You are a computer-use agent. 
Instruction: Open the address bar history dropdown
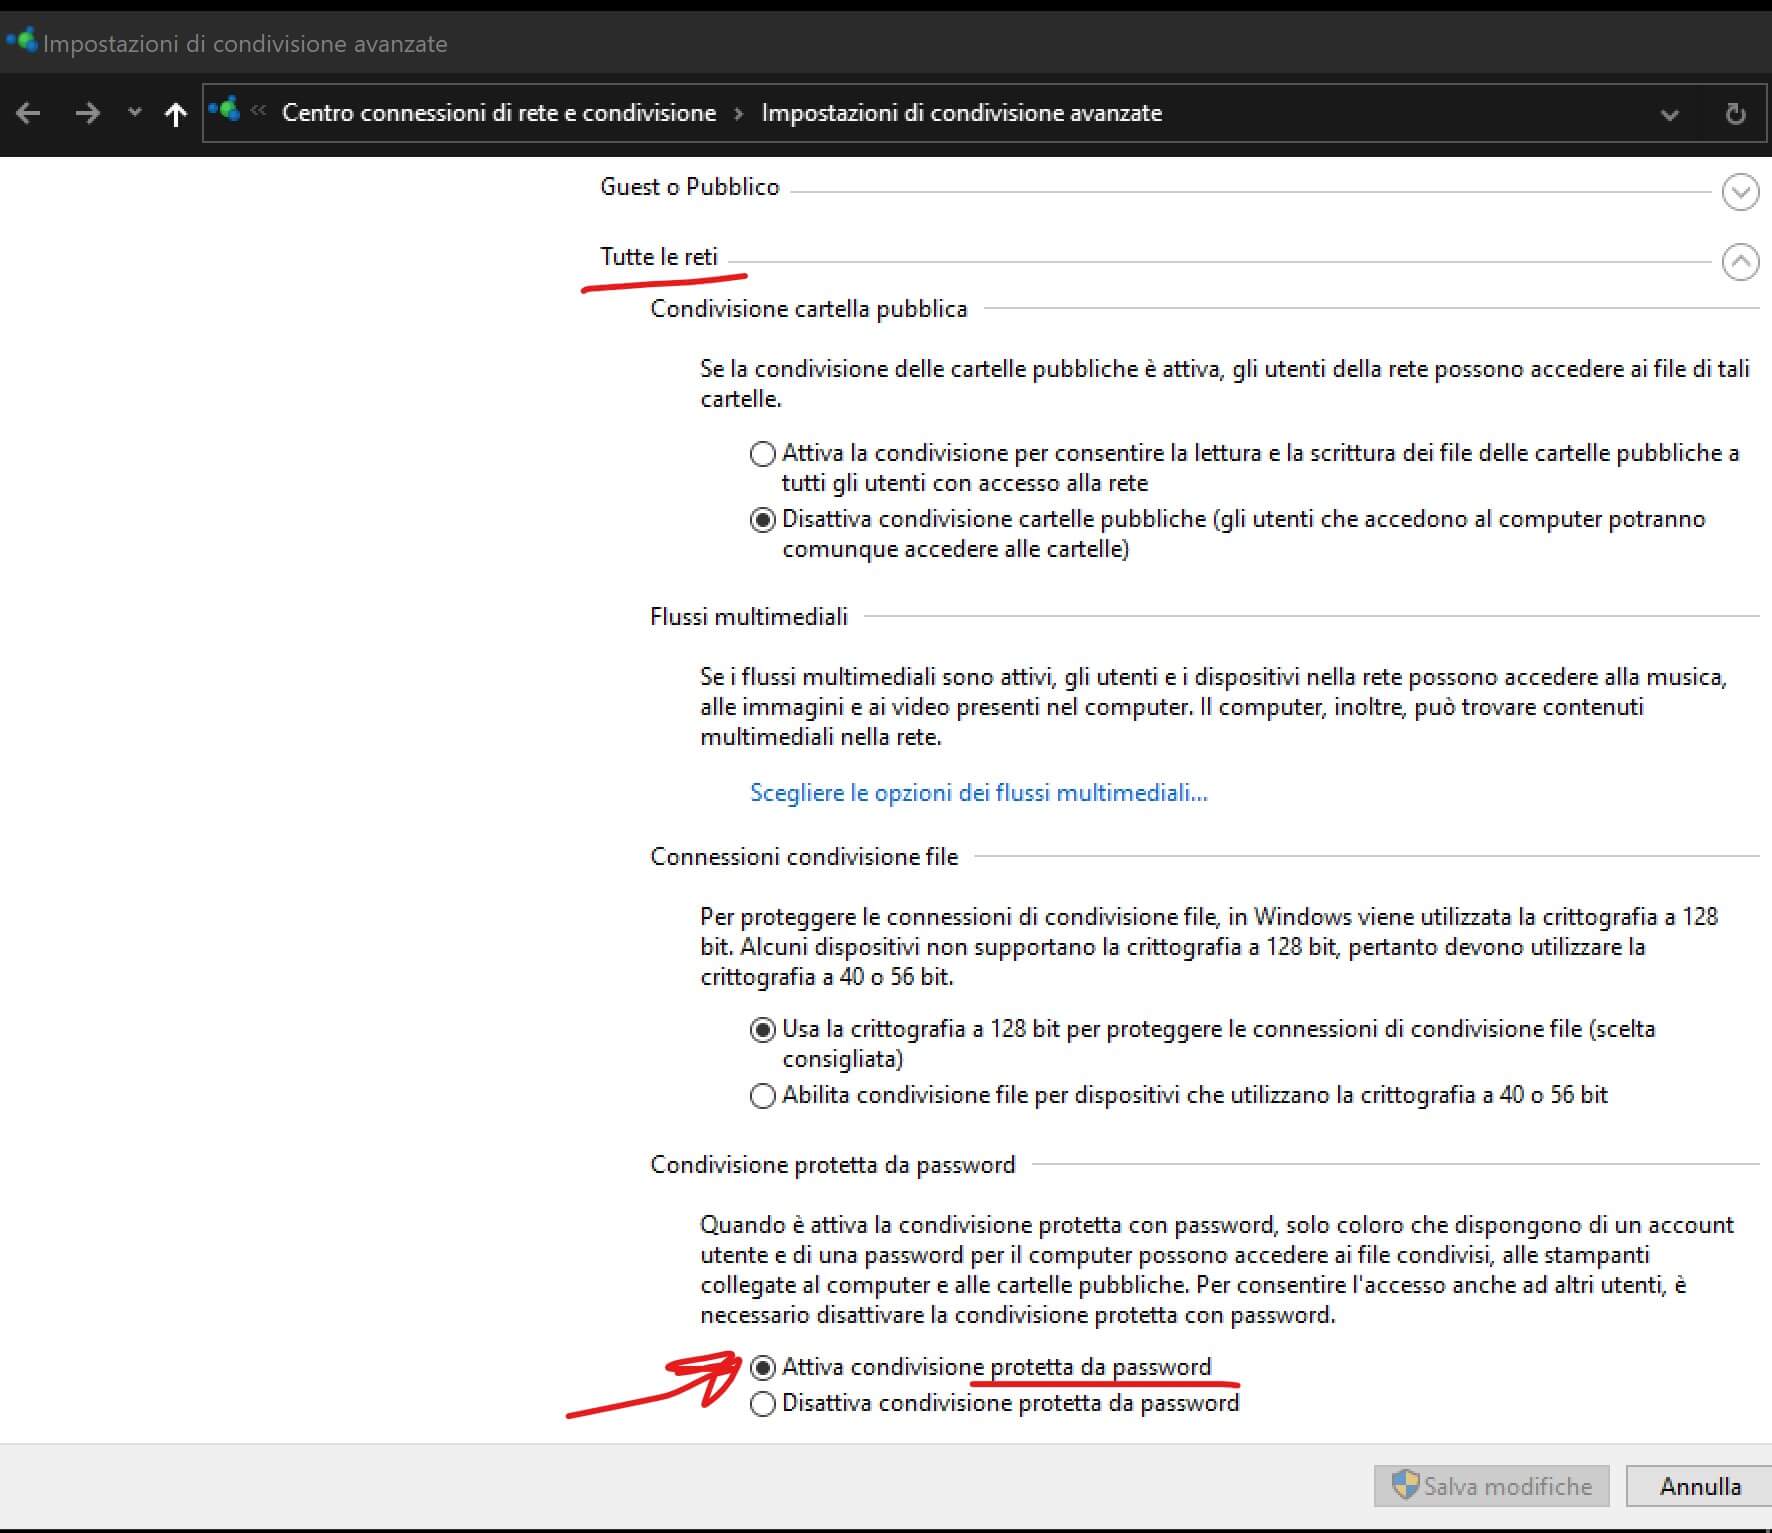(1669, 114)
